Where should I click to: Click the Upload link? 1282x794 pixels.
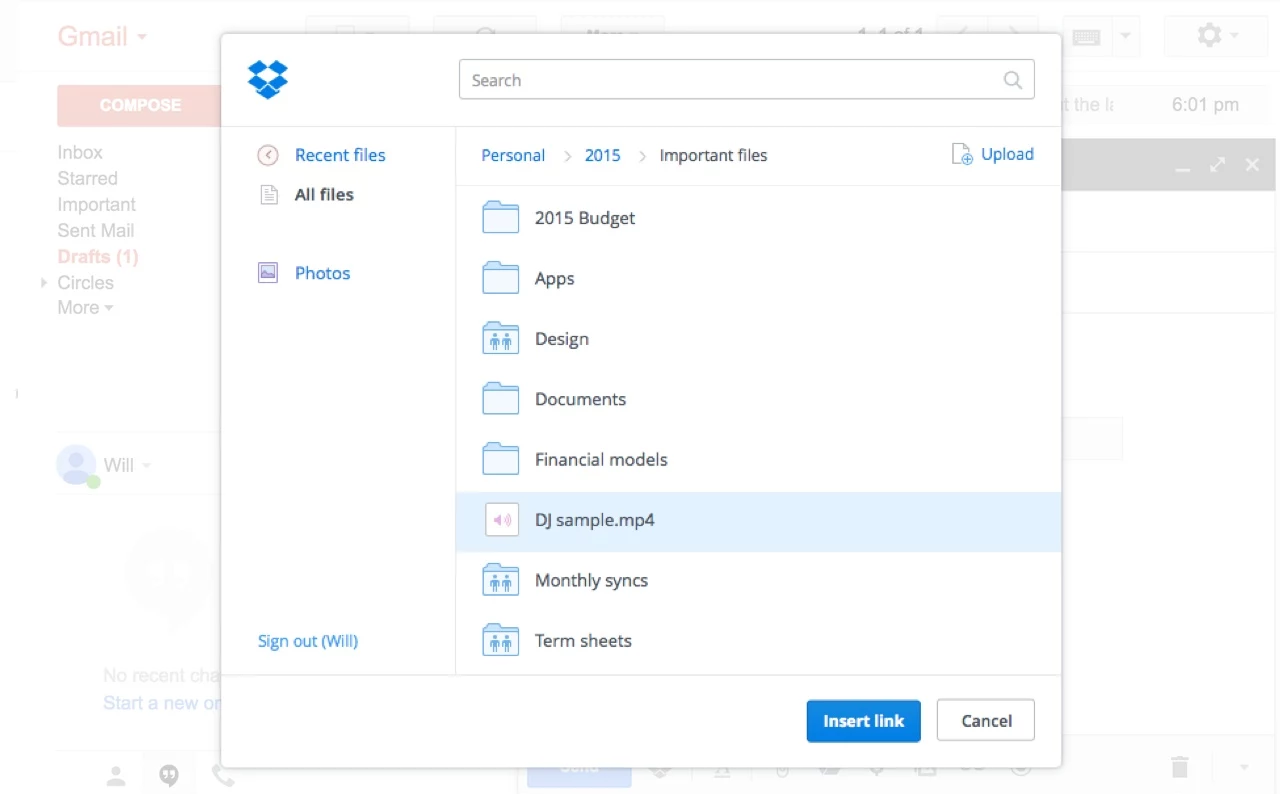point(1007,154)
